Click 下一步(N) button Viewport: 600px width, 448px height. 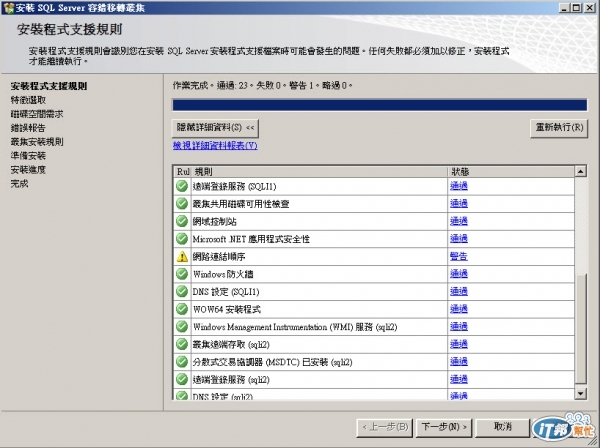444,427
